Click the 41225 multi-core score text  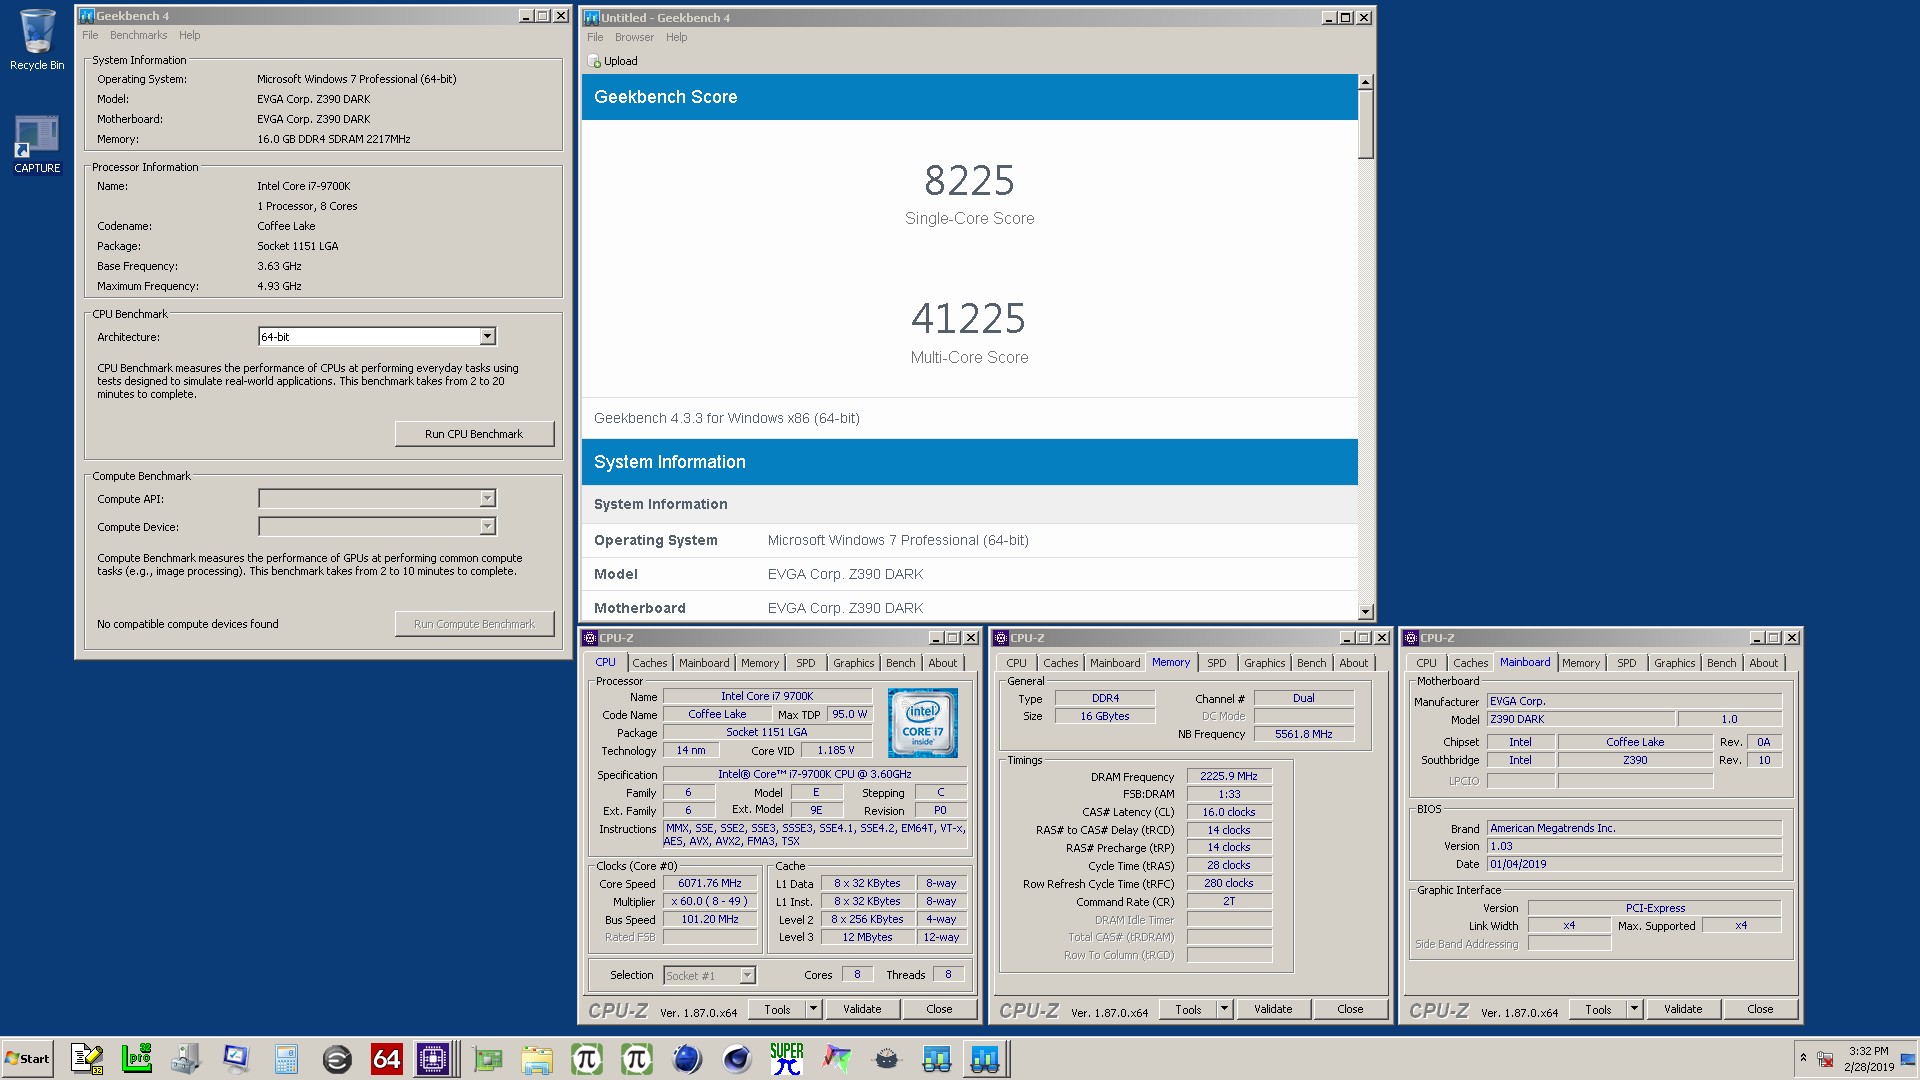pos(968,319)
